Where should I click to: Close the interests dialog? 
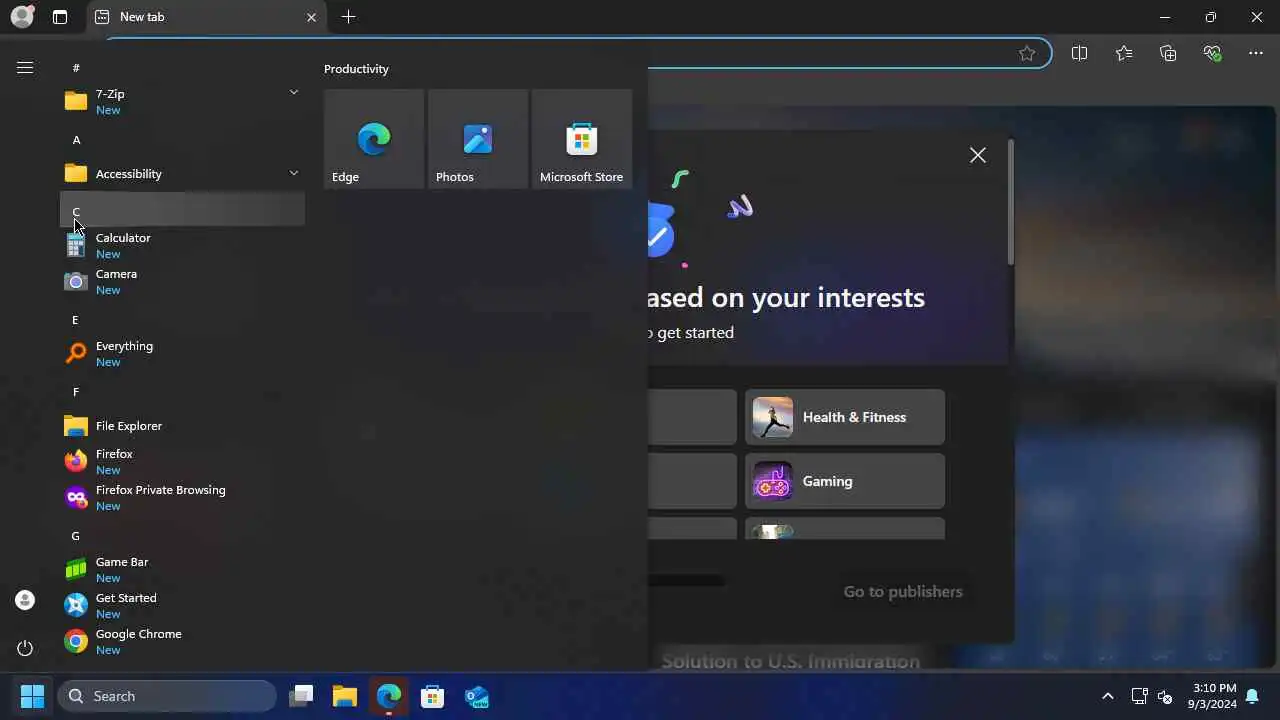[x=978, y=155]
